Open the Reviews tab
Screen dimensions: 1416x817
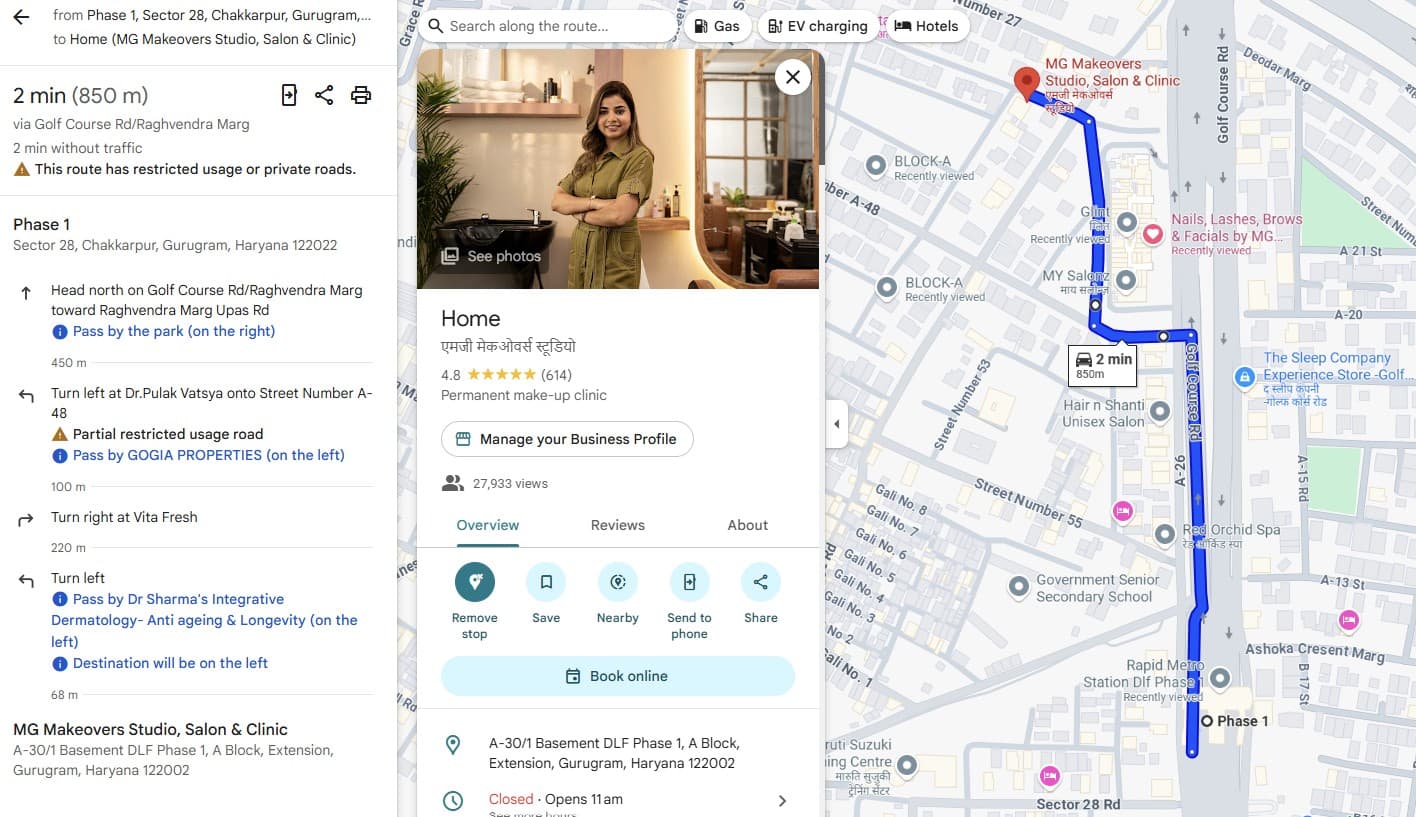618,525
